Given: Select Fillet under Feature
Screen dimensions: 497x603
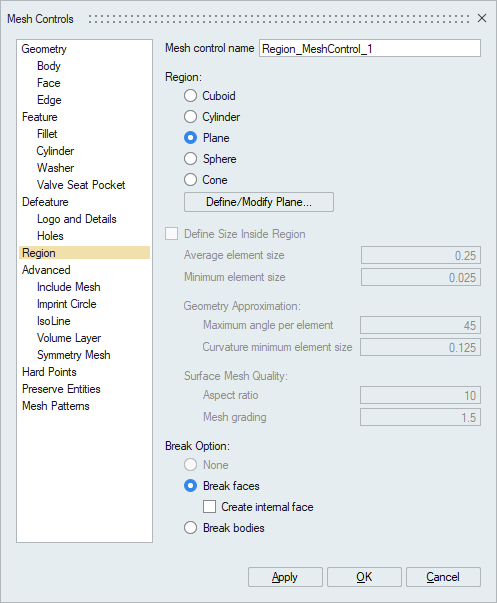Looking at the screenshot, I should [47, 134].
